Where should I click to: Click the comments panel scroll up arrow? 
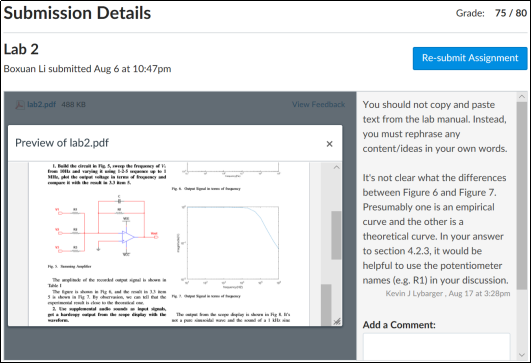click(x=522, y=97)
